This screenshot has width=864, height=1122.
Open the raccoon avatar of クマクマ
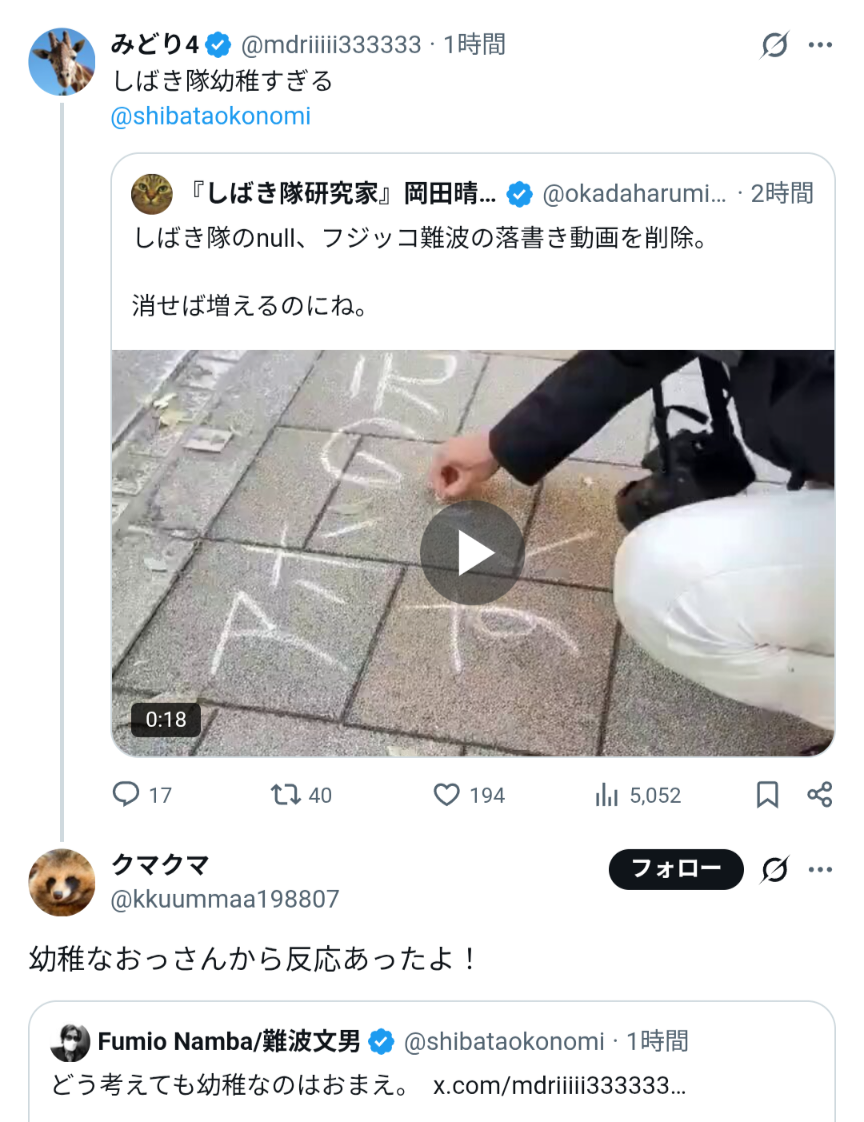tap(62, 882)
